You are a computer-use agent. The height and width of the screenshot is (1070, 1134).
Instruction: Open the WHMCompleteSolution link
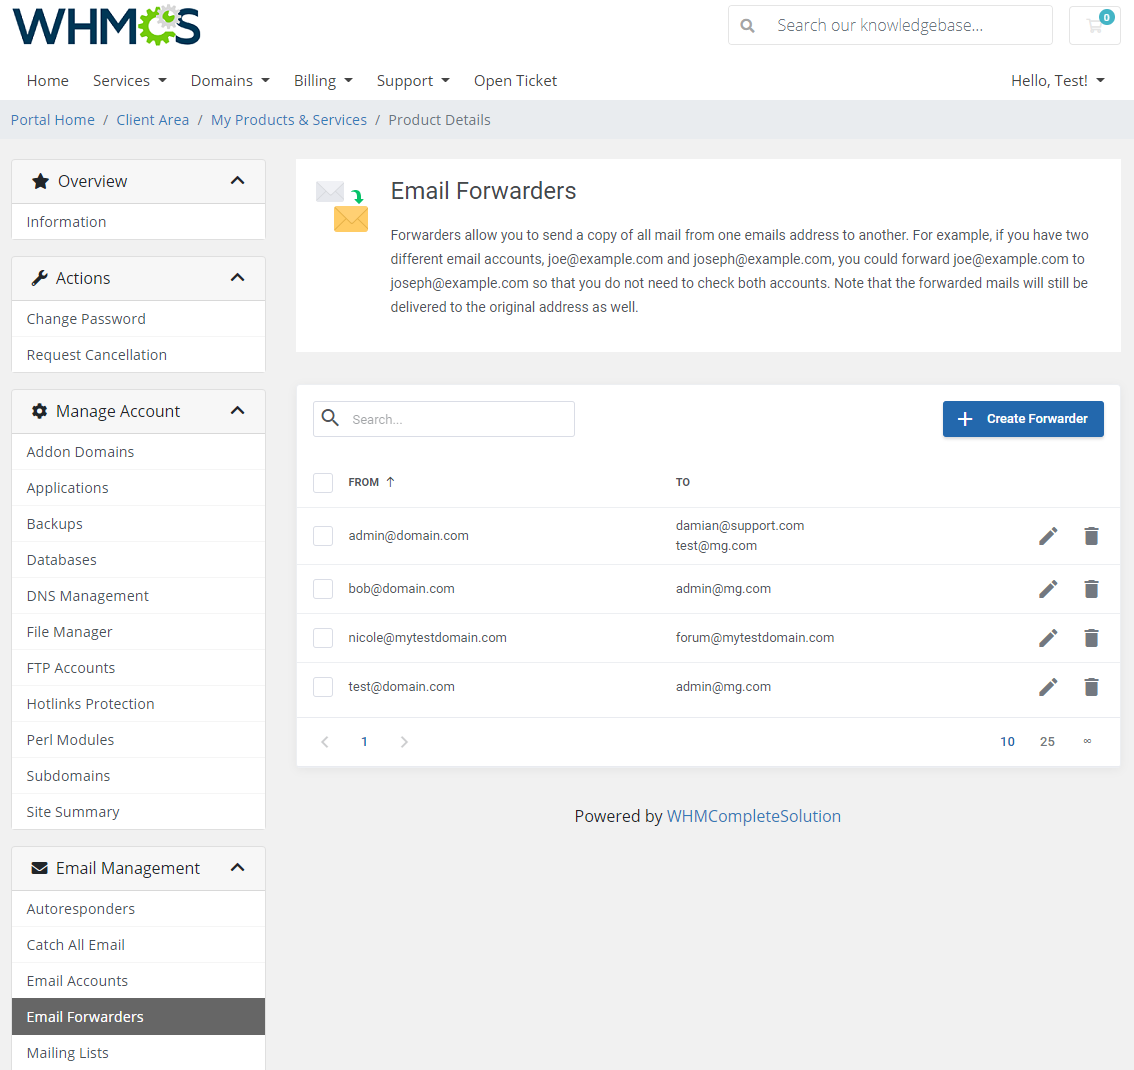tap(753, 816)
